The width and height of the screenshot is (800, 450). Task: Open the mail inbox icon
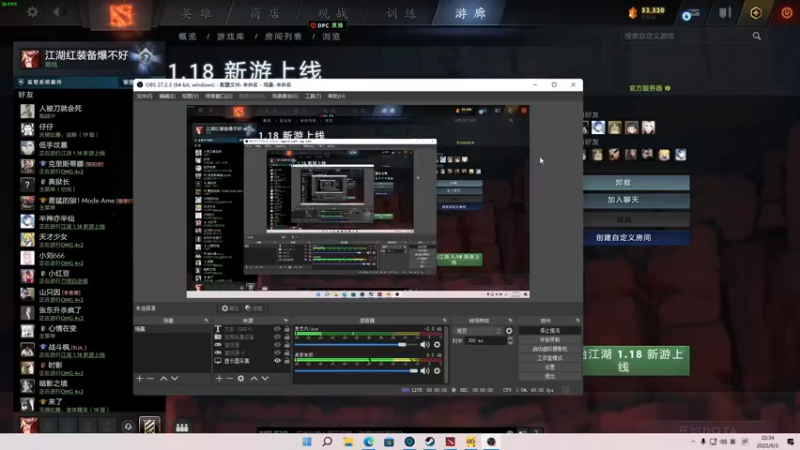(x=690, y=14)
